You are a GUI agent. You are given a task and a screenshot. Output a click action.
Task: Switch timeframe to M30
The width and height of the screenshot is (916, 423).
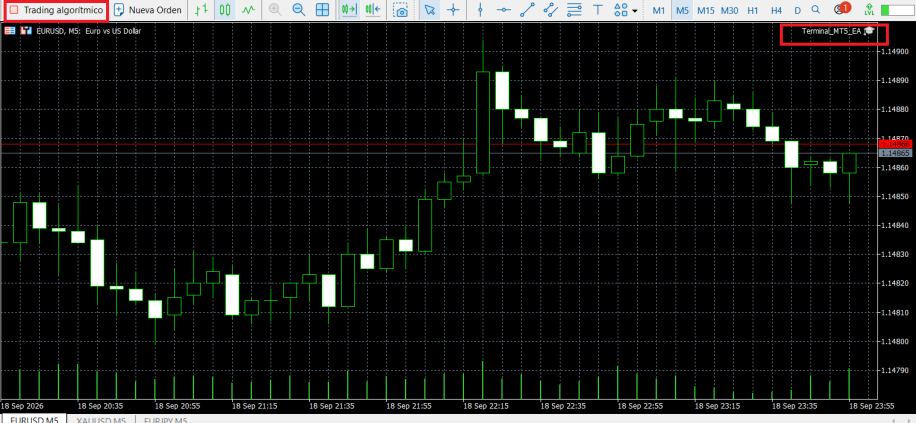729,11
